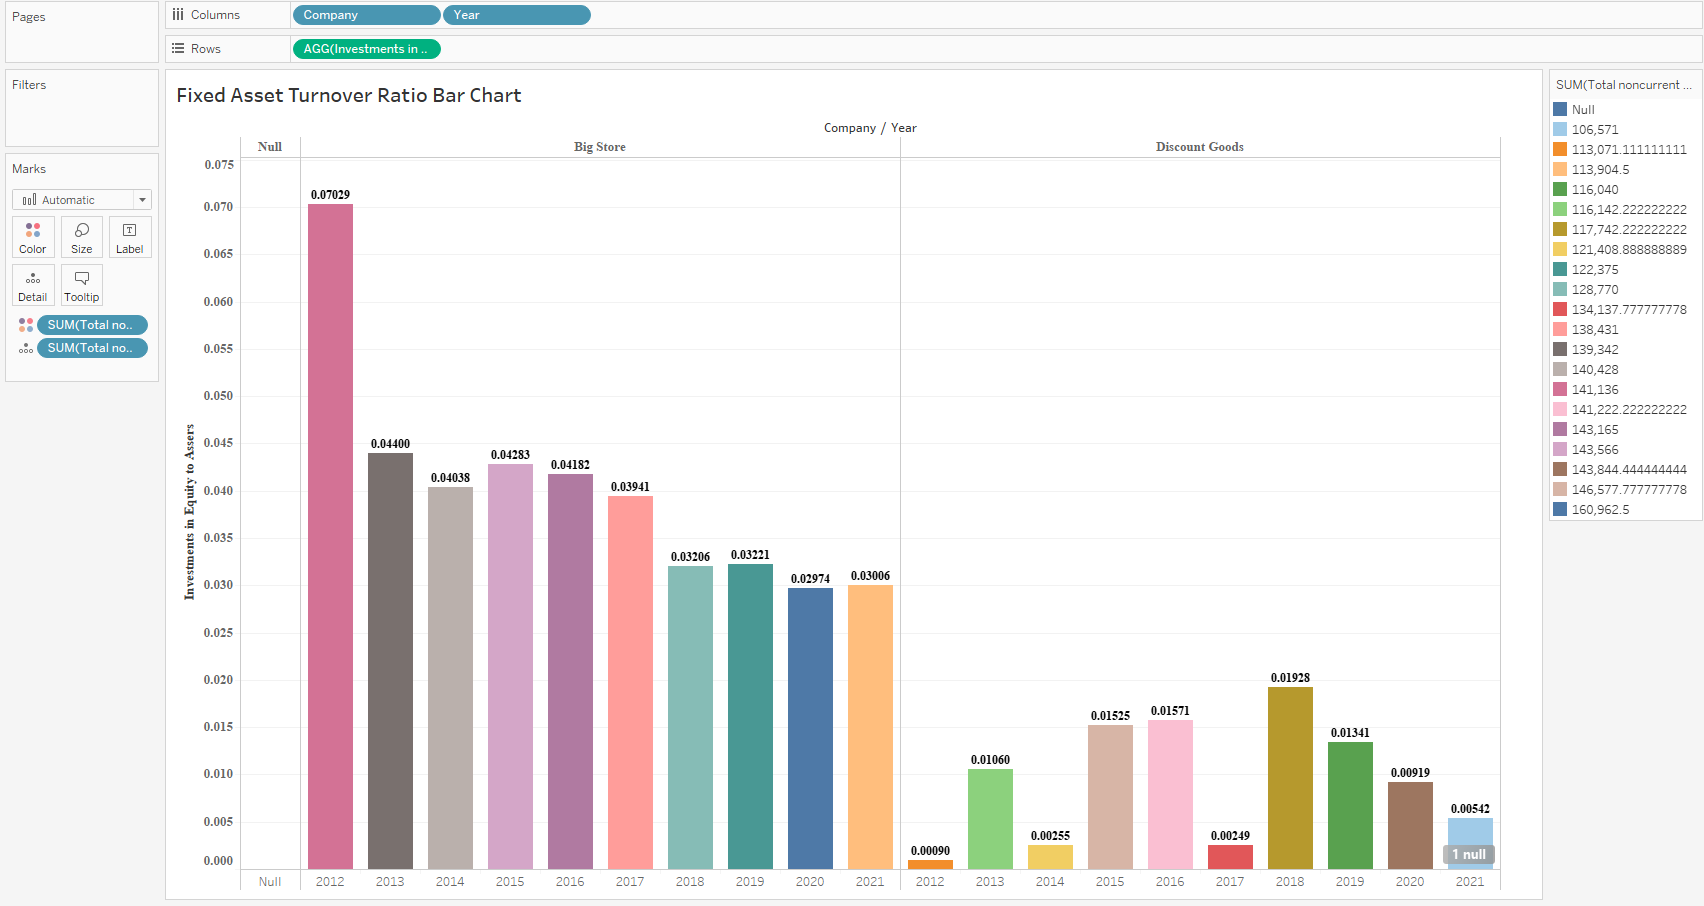Screen dimensions: 1704x906
Task: Click the Company / Year header label
Action: click(870, 128)
